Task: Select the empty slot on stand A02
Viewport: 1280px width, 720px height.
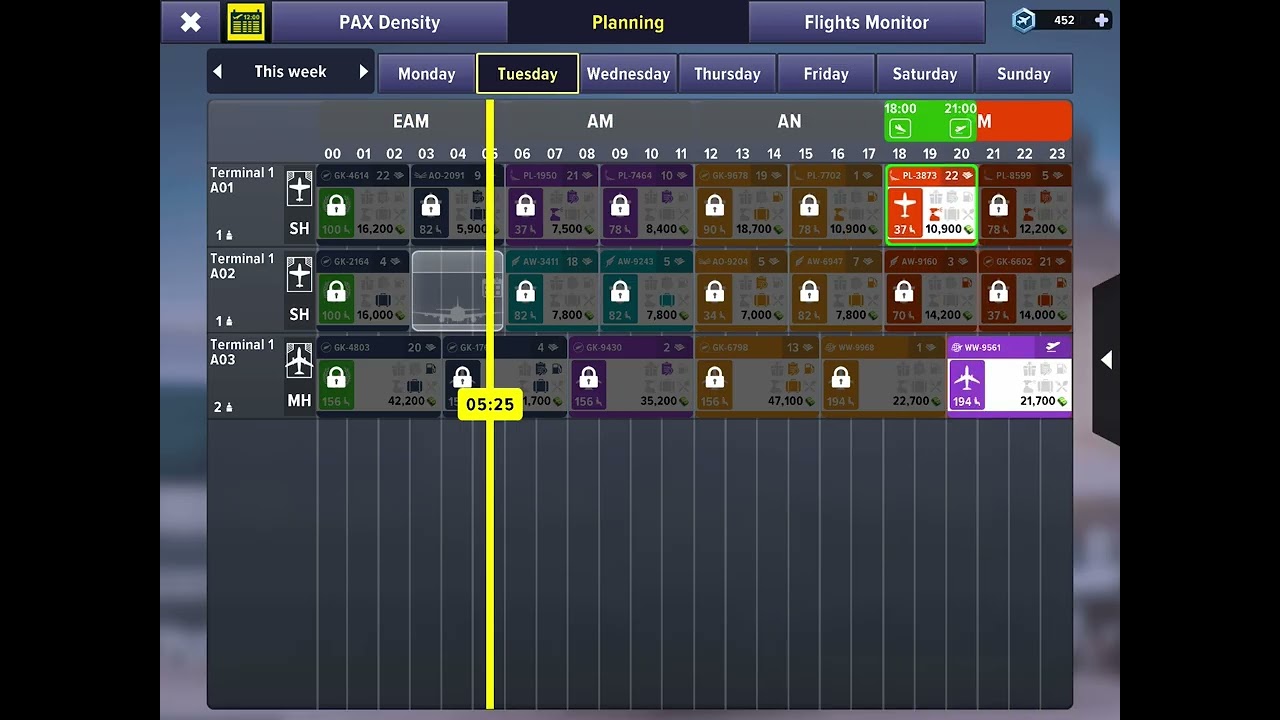Action: pos(457,290)
